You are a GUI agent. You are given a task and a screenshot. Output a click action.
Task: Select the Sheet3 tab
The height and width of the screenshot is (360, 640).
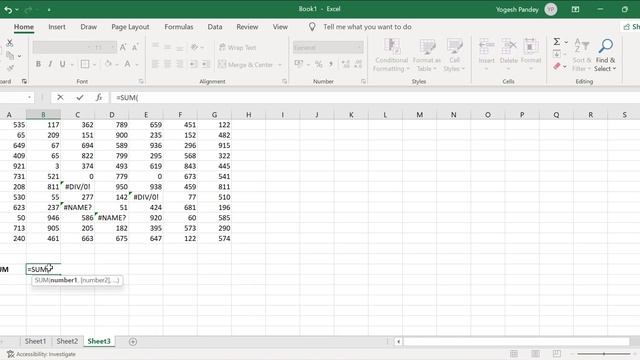[x=99, y=341]
